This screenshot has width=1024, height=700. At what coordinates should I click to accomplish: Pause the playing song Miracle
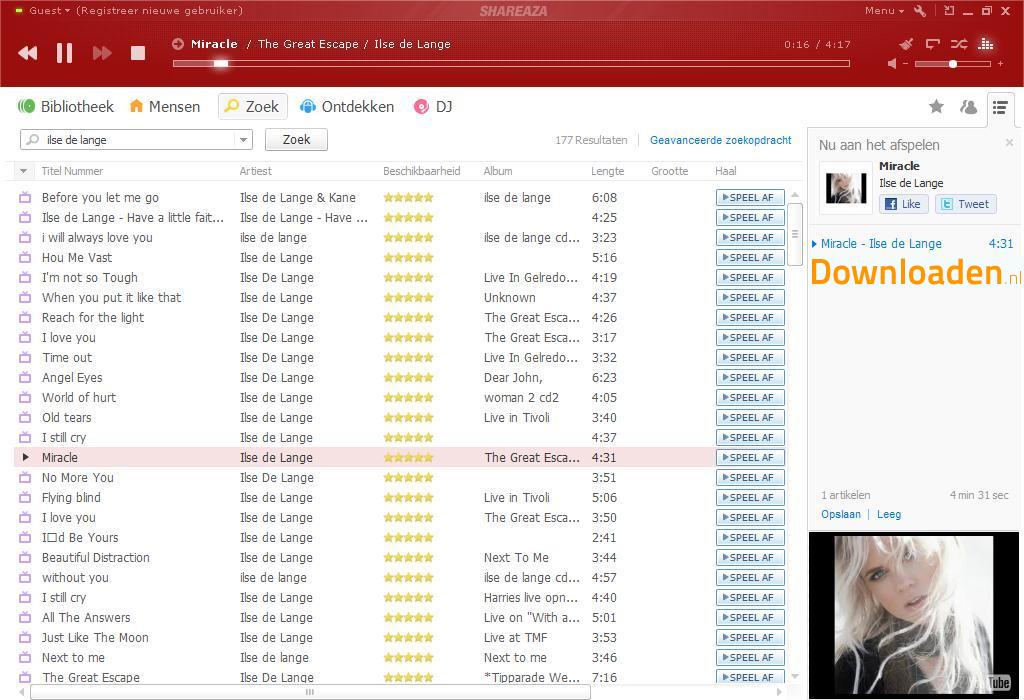[x=64, y=53]
